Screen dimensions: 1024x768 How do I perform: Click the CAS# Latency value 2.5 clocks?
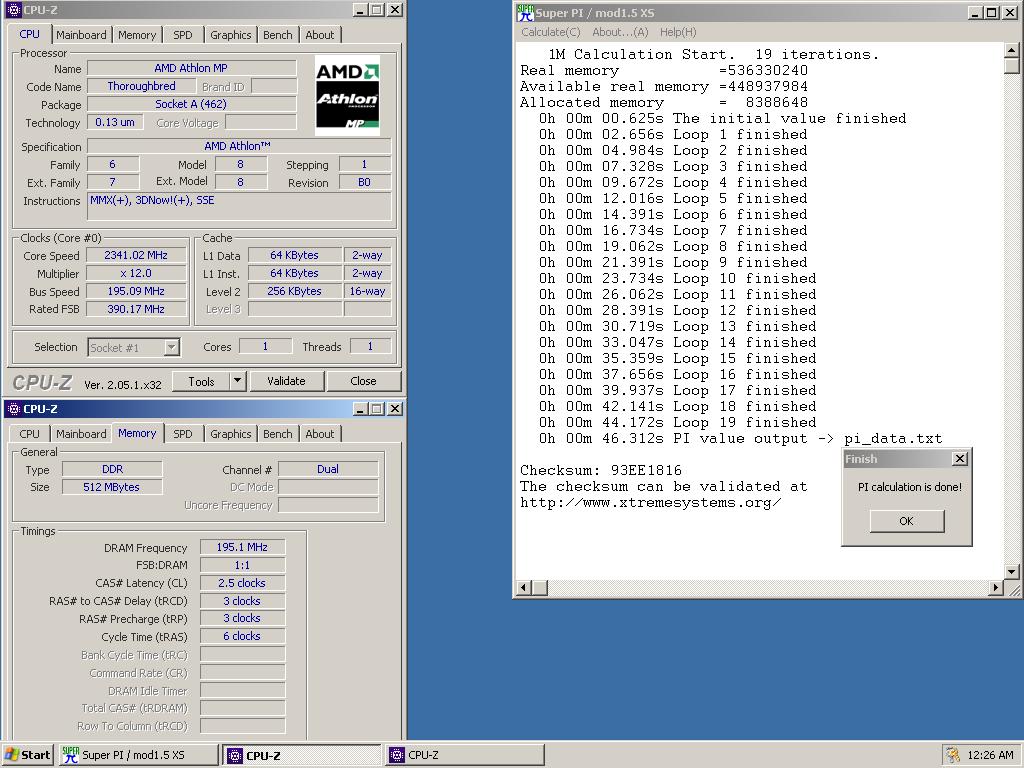242,583
